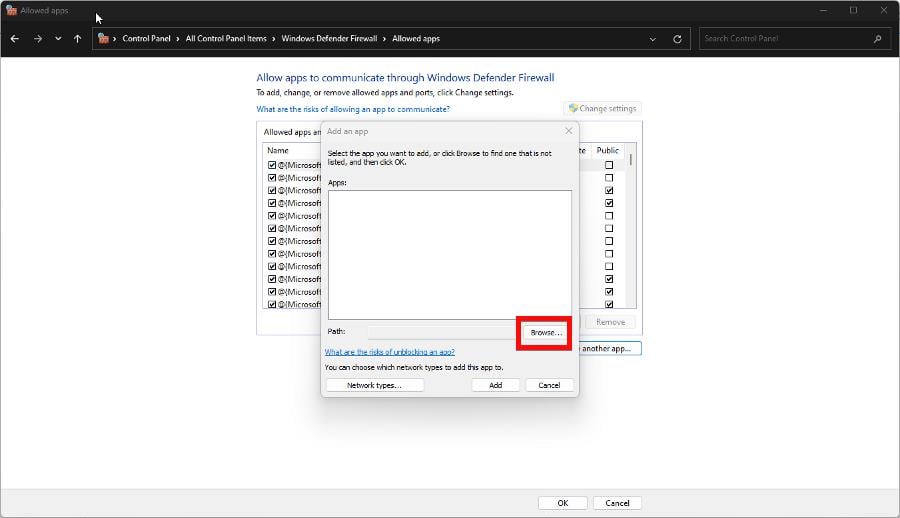Open risks of unblocking an app link
Screen dimensions: 900x518
(390, 351)
